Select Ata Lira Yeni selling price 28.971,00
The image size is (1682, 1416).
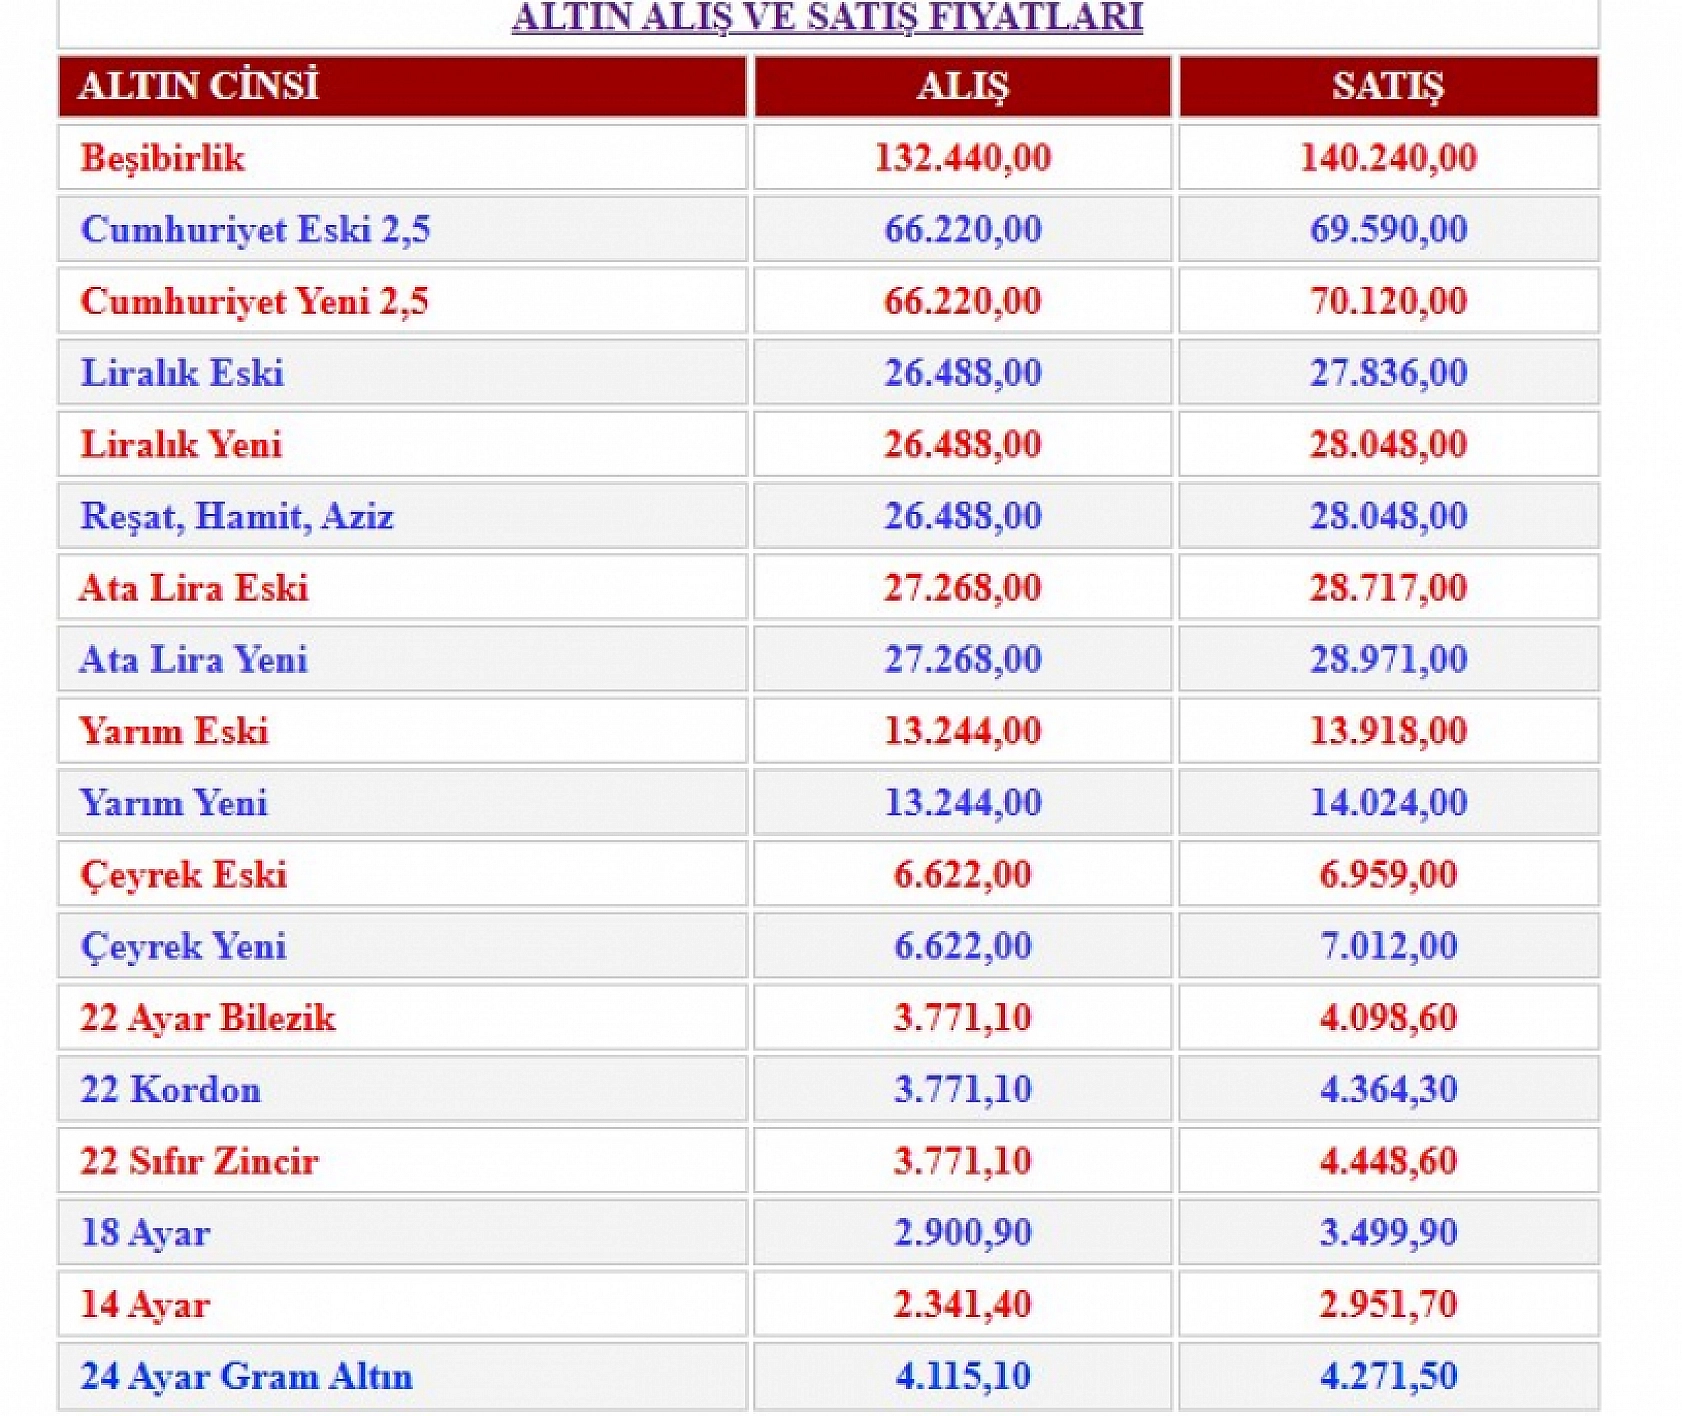click(1388, 660)
